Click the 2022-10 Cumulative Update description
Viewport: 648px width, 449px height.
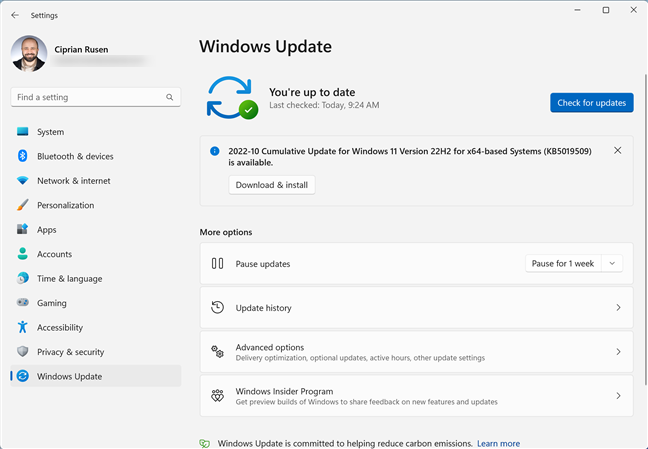tap(410, 157)
